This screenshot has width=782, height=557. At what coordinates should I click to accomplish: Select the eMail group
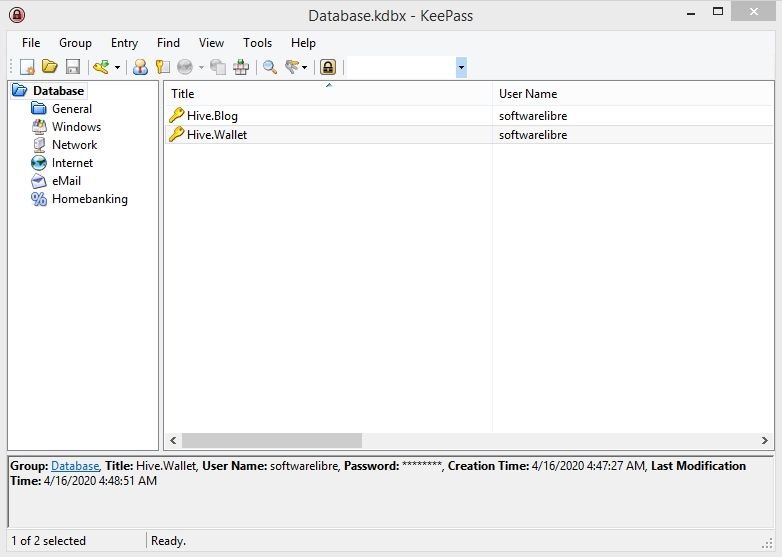coord(66,181)
